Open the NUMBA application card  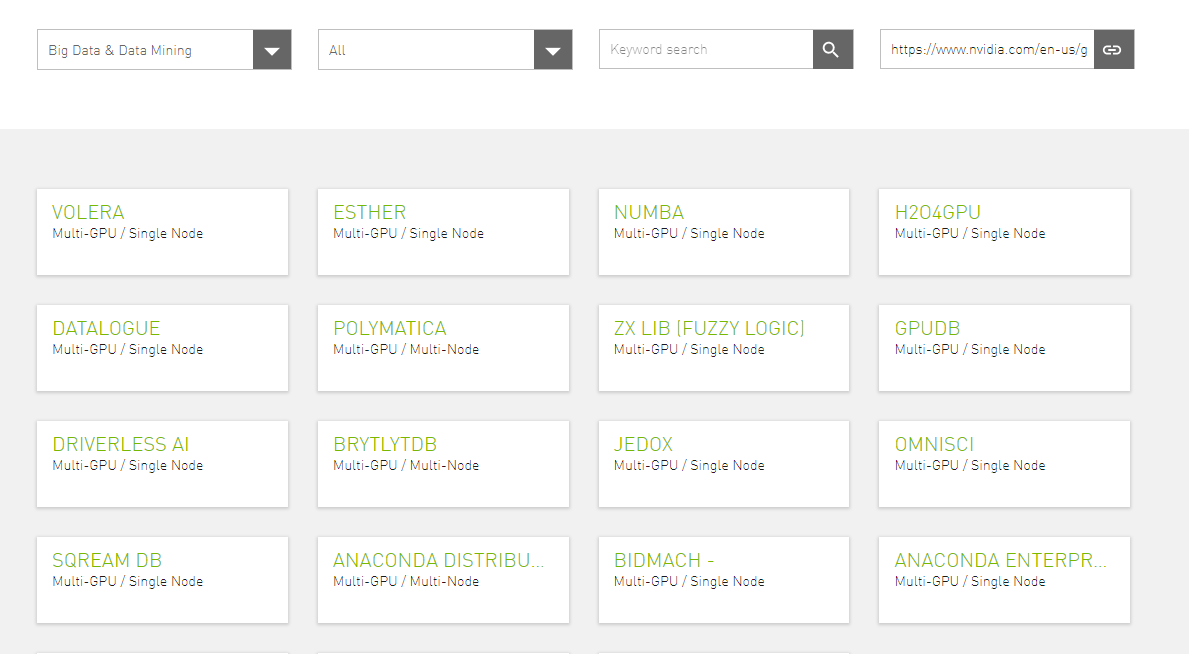[x=724, y=232]
